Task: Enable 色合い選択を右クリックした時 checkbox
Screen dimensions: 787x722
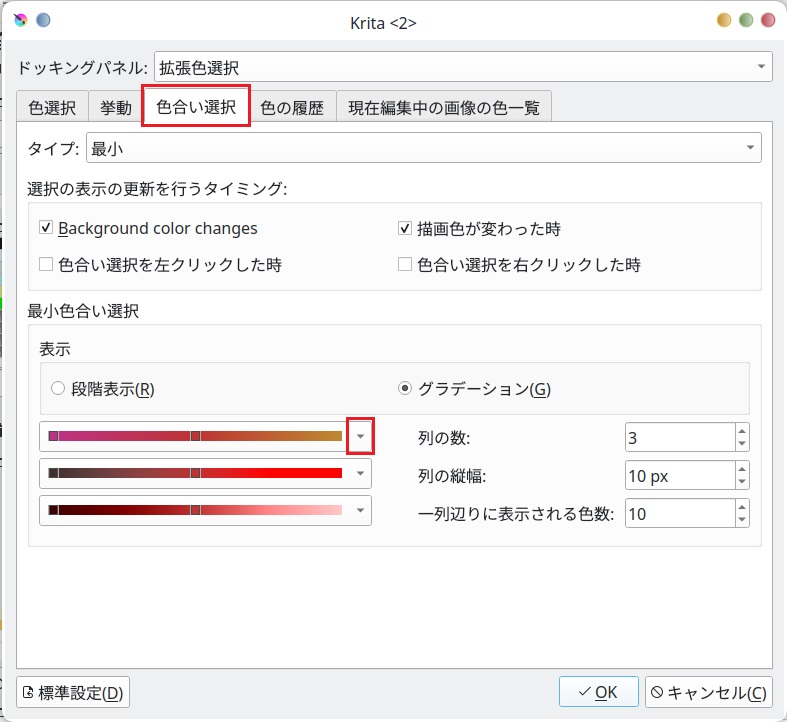Action: coord(405,265)
